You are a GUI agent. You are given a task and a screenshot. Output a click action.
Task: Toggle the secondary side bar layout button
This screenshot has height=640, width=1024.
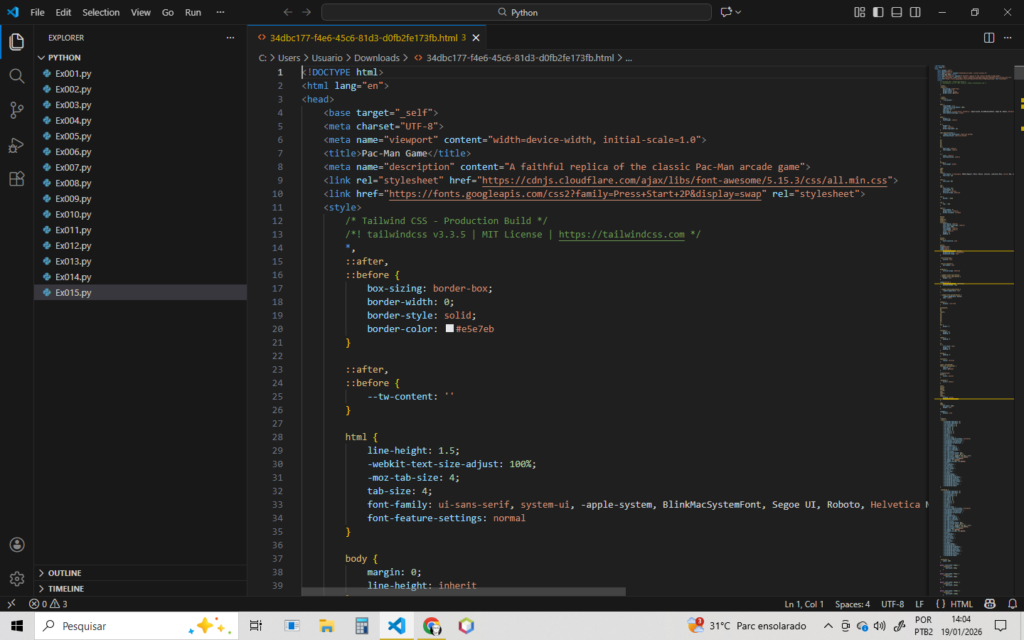click(916, 12)
